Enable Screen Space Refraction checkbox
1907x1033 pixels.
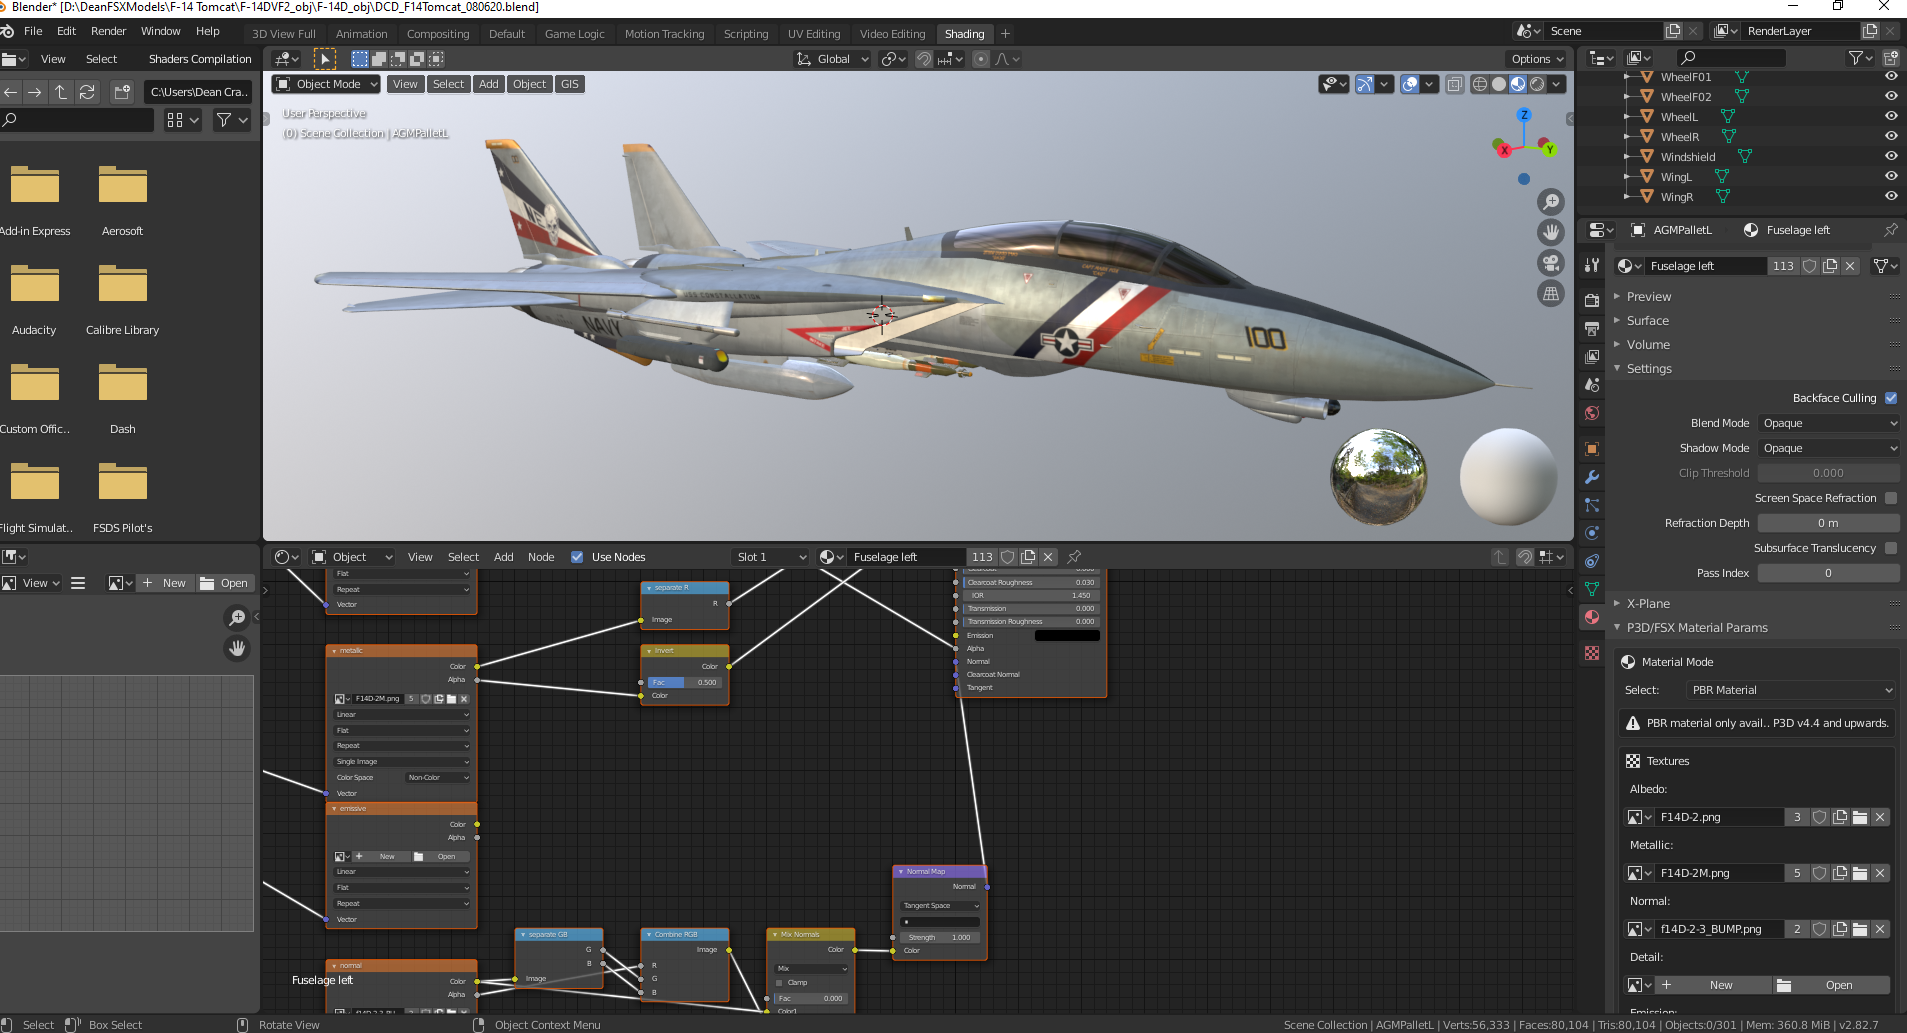tap(1891, 498)
